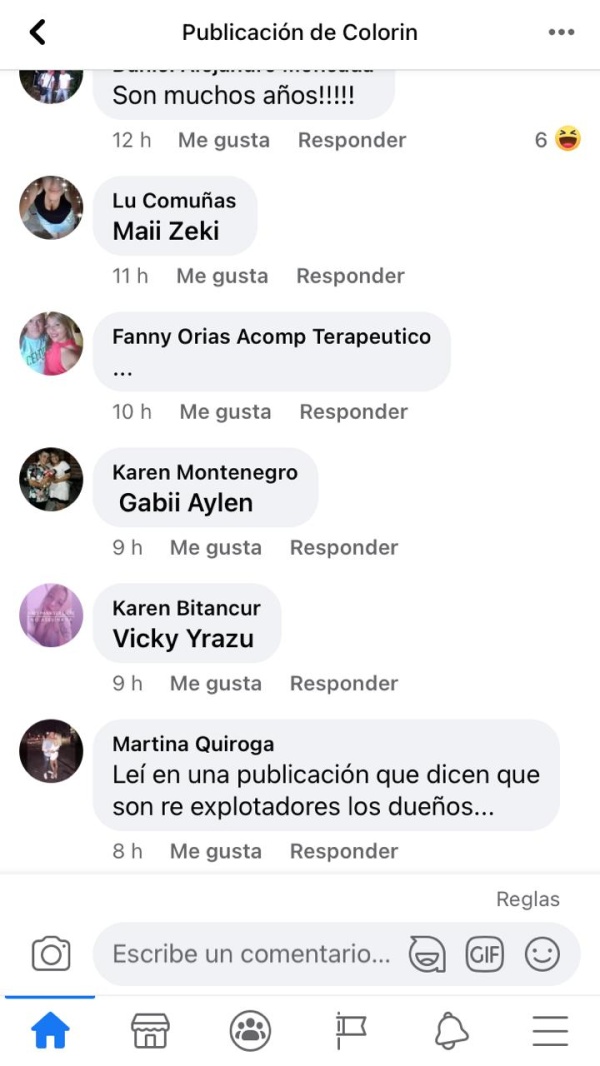Open Lu Comuñas profile picture
Screen dimensions: 600x1066
click(x=51, y=208)
